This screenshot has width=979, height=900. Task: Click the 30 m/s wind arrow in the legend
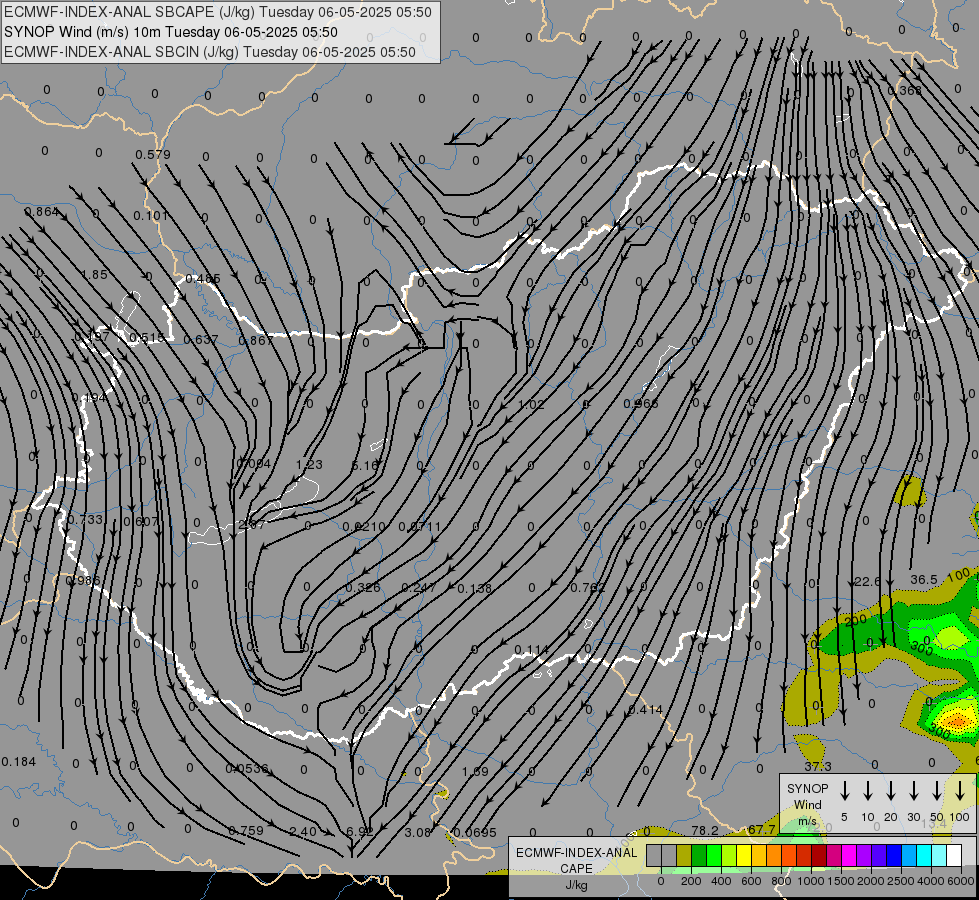913,791
